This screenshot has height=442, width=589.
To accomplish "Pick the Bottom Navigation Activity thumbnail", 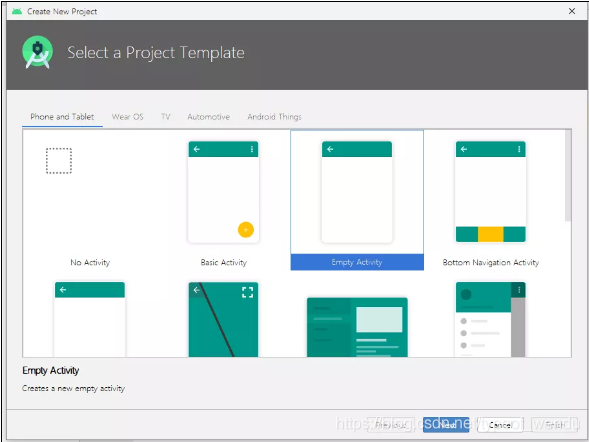I will tap(491, 192).
